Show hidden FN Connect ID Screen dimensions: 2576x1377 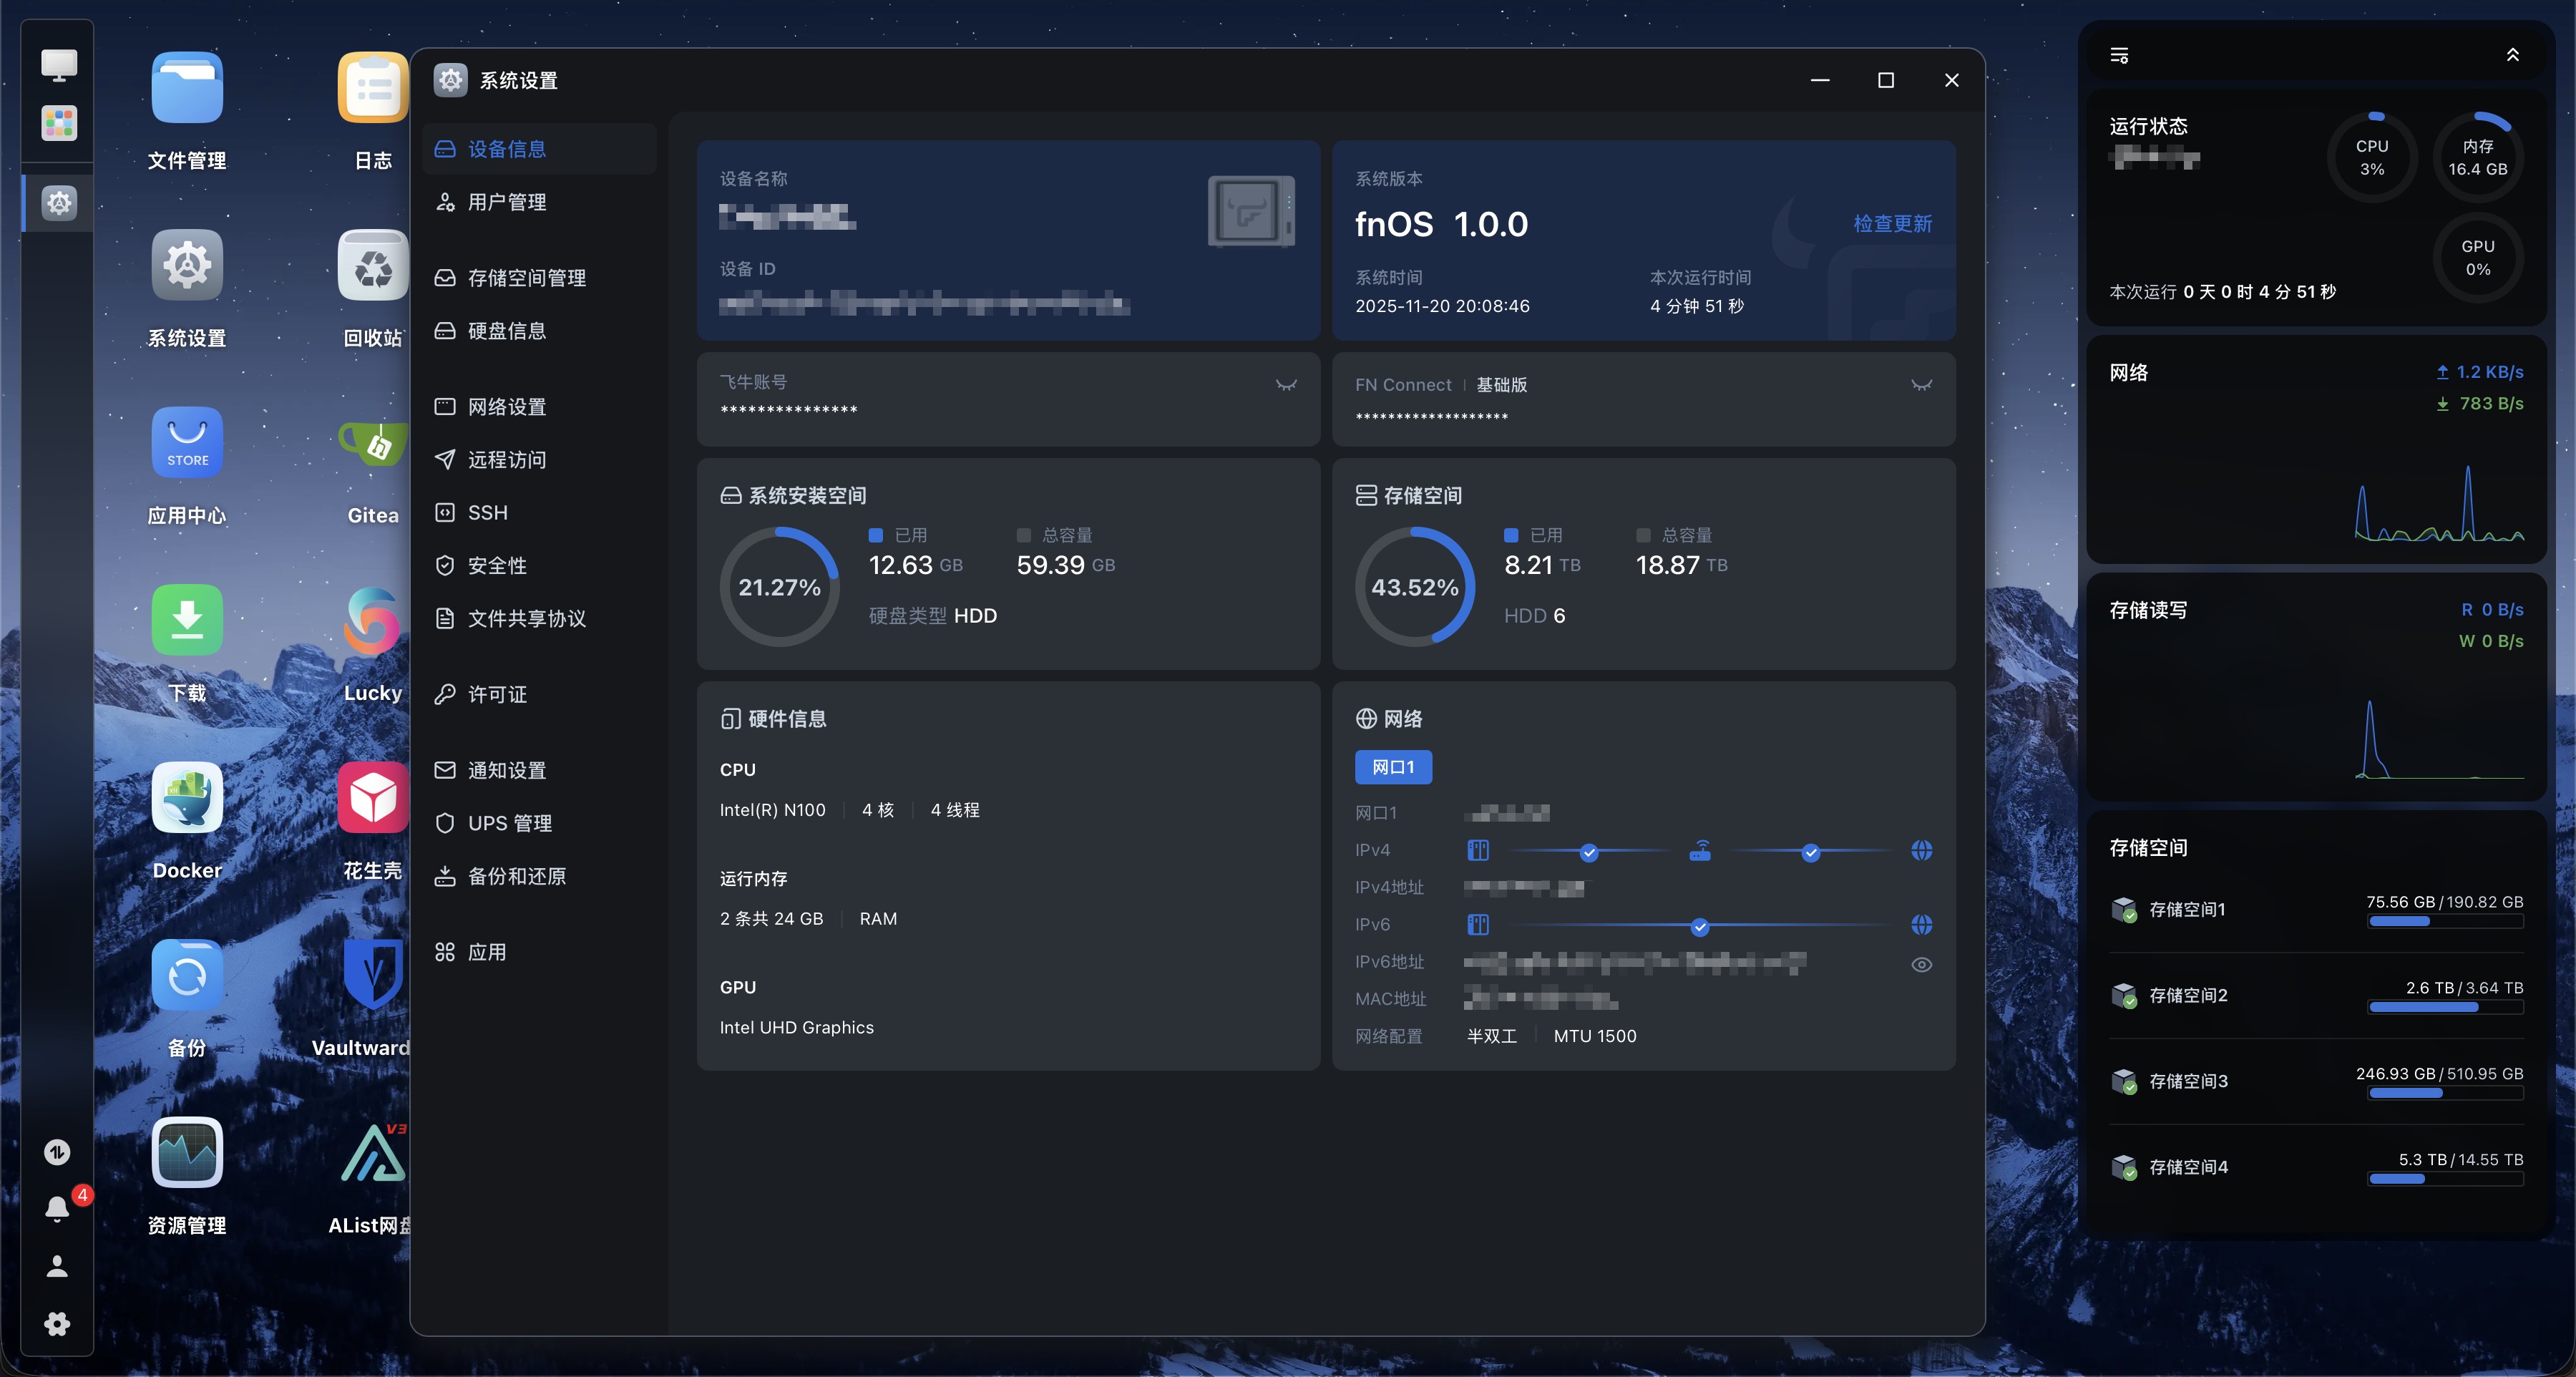1921,385
